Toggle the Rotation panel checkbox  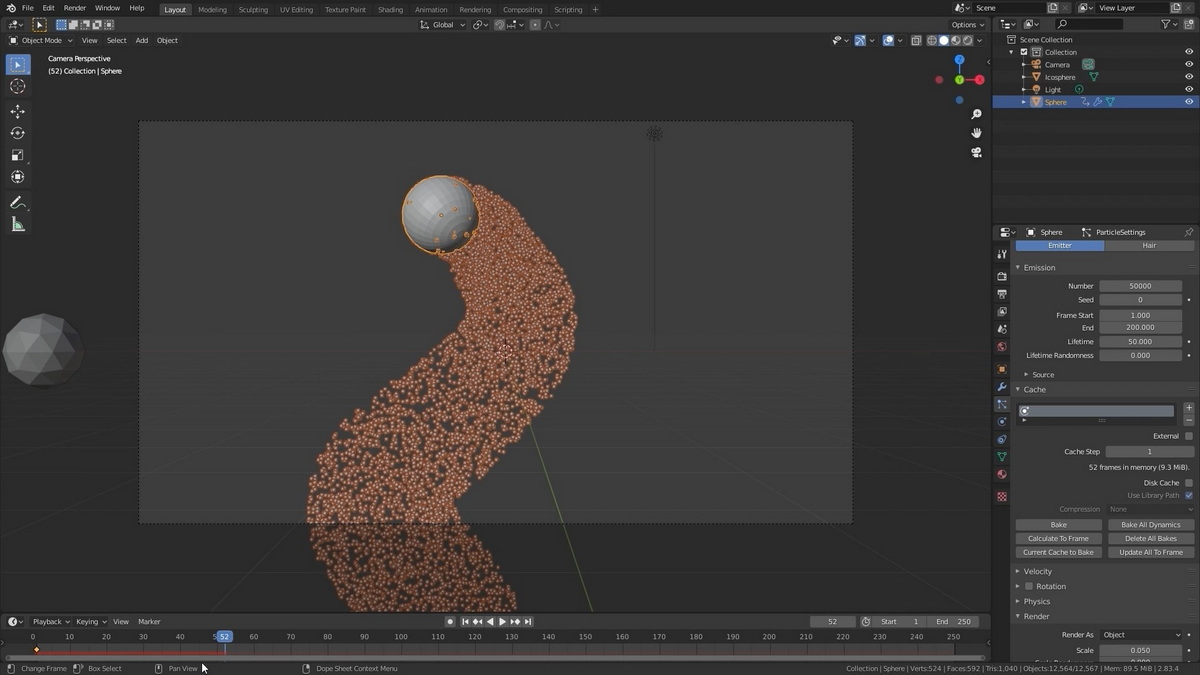[x=1029, y=586]
